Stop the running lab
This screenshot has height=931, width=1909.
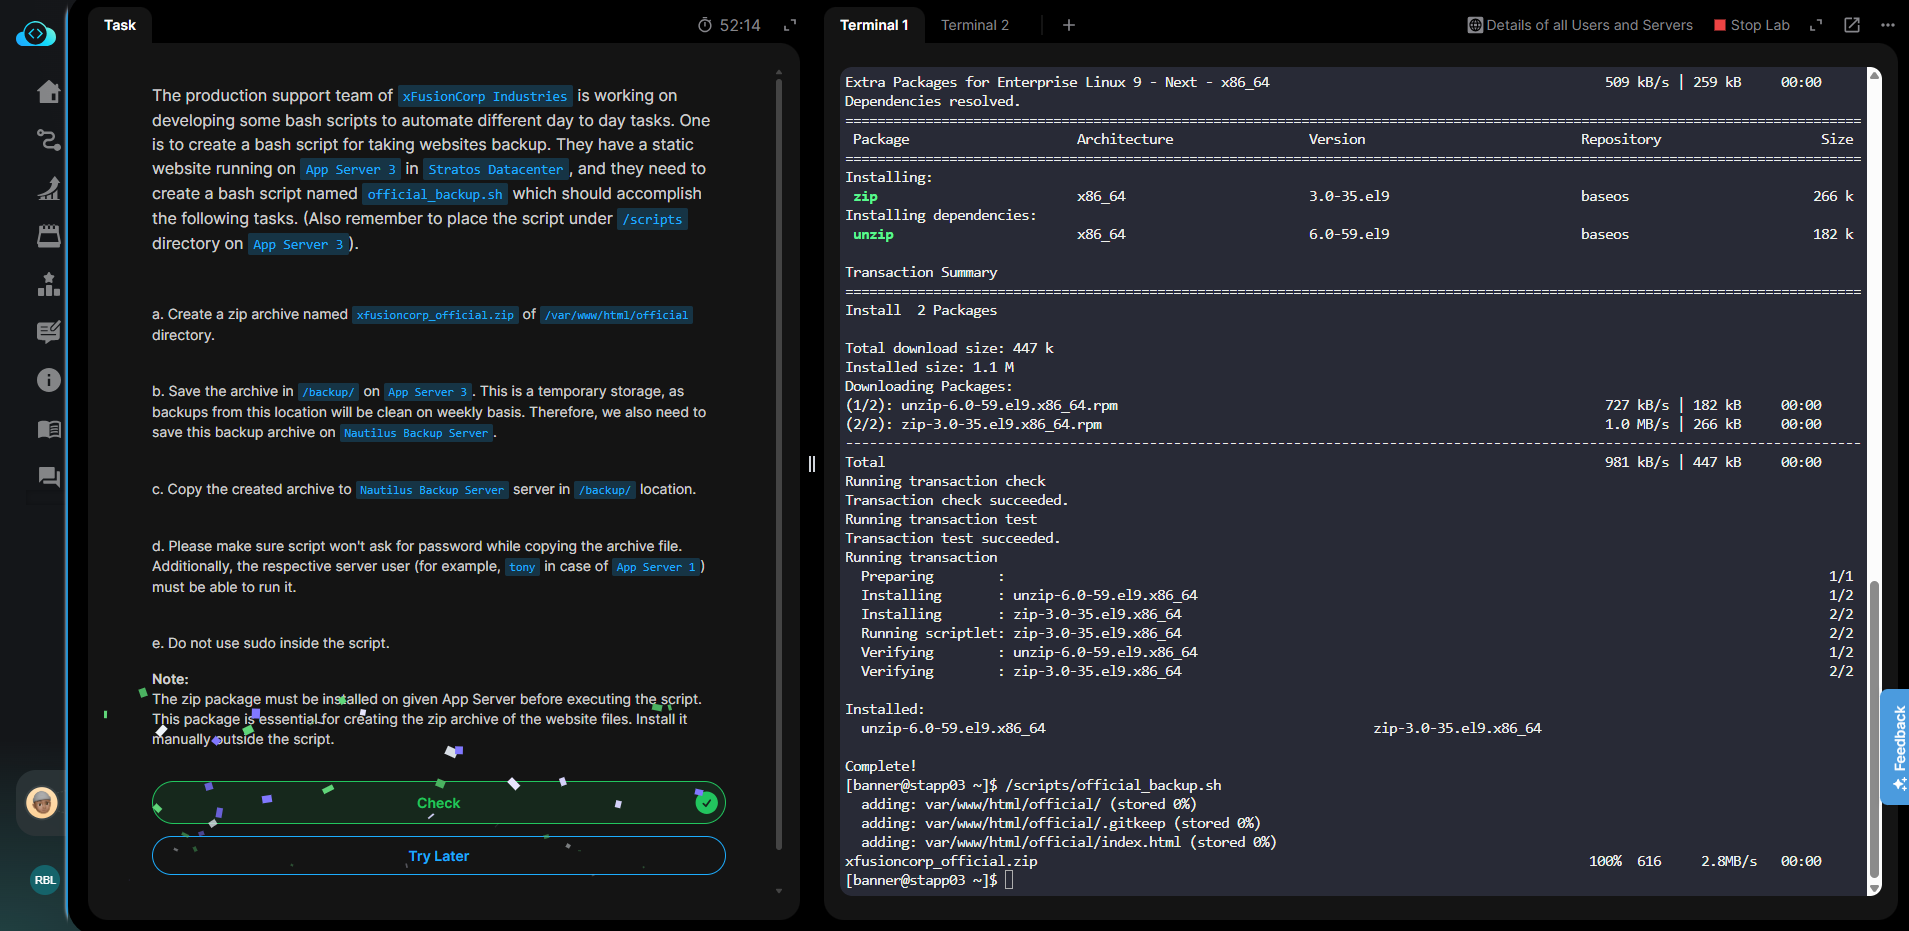(x=1751, y=25)
